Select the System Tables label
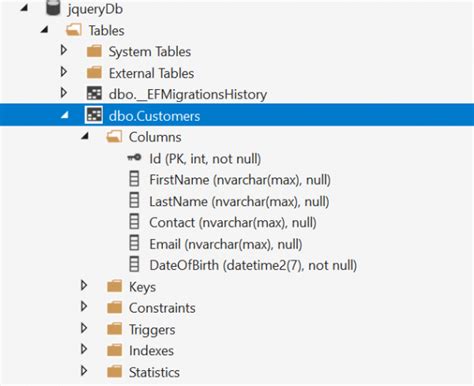This screenshot has height=386, width=474. 150,52
